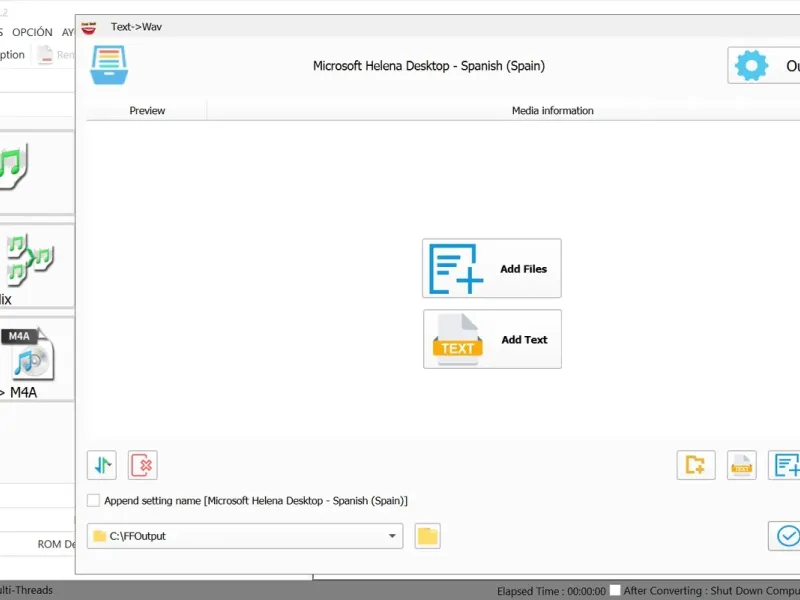Viewport: 800px width, 600px height.
Task: Click the red remove file icon
Action: click(142, 465)
